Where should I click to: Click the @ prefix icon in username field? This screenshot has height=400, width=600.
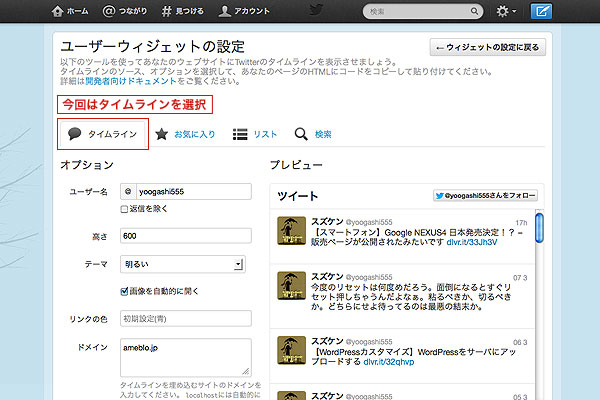[x=128, y=191]
